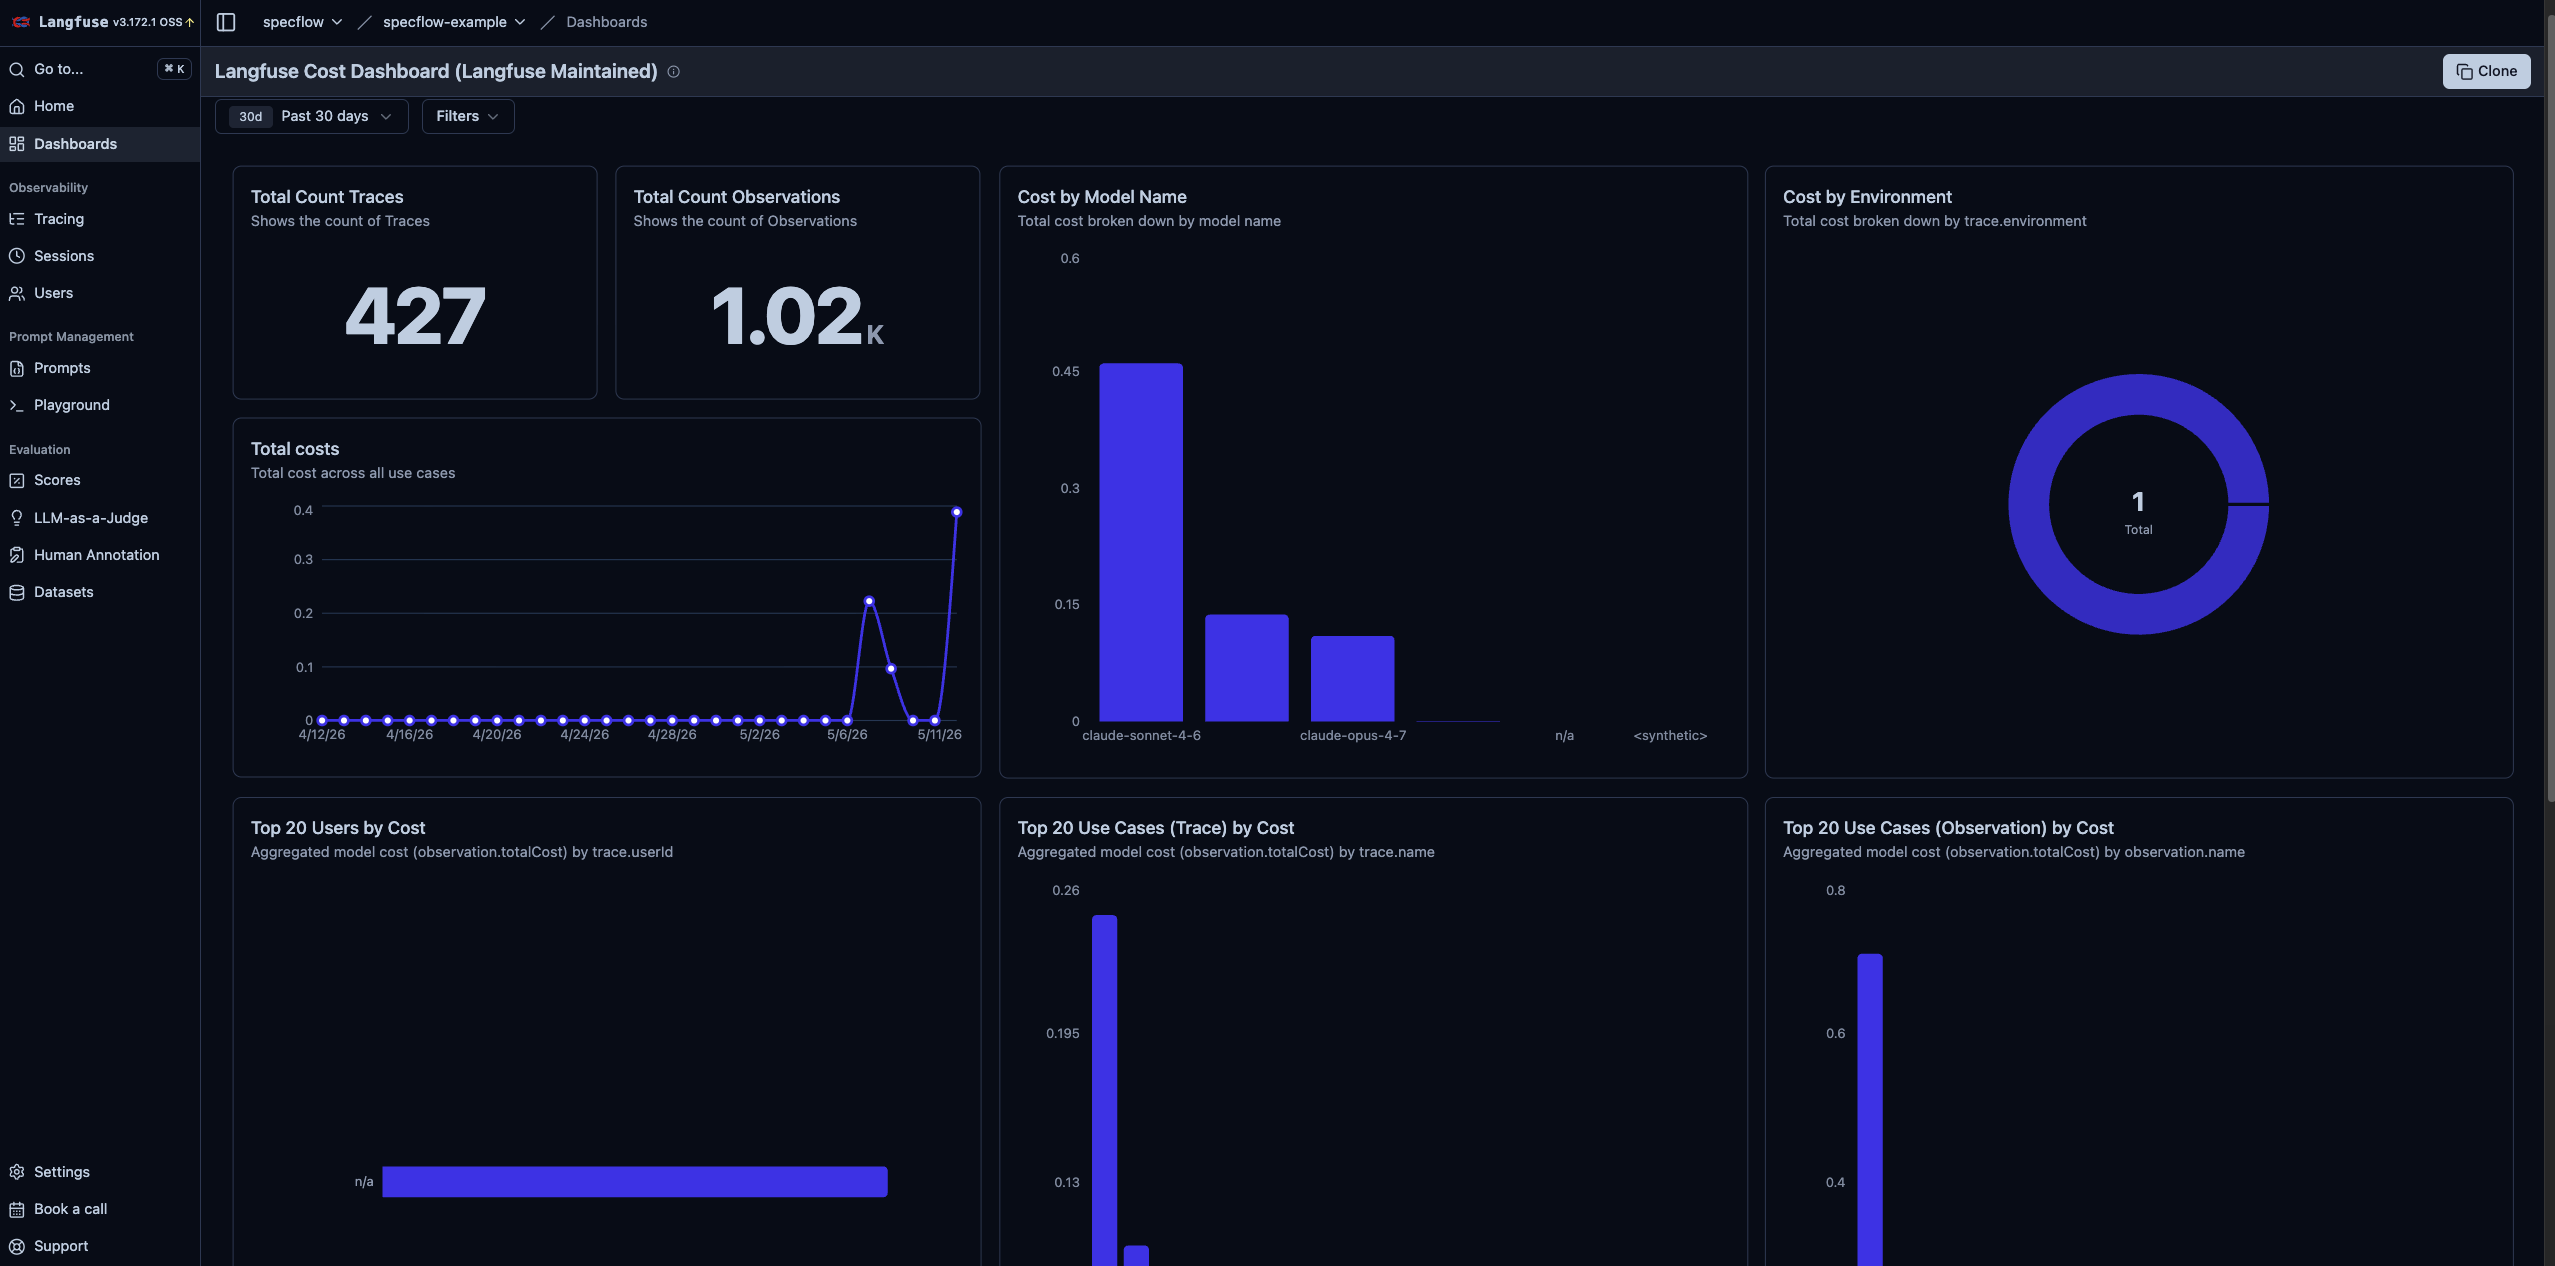Open Playground in the sidebar
The width and height of the screenshot is (2555, 1266).
[100, 405]
